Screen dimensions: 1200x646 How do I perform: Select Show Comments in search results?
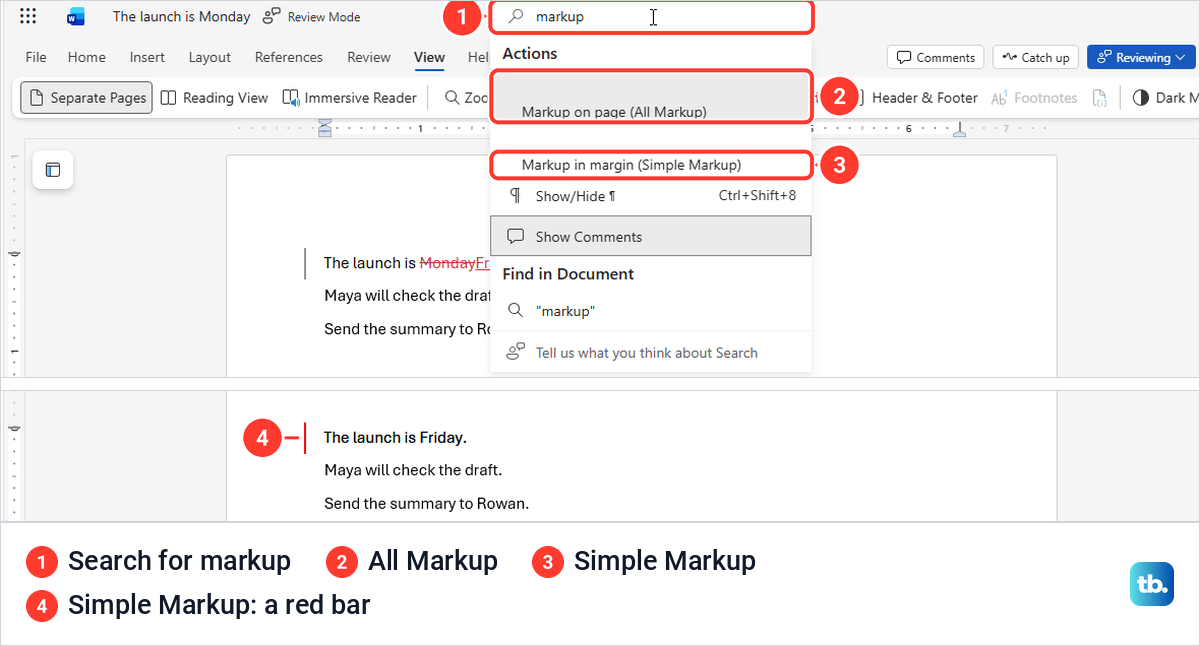pyautogui.click(x=651, y=237)
